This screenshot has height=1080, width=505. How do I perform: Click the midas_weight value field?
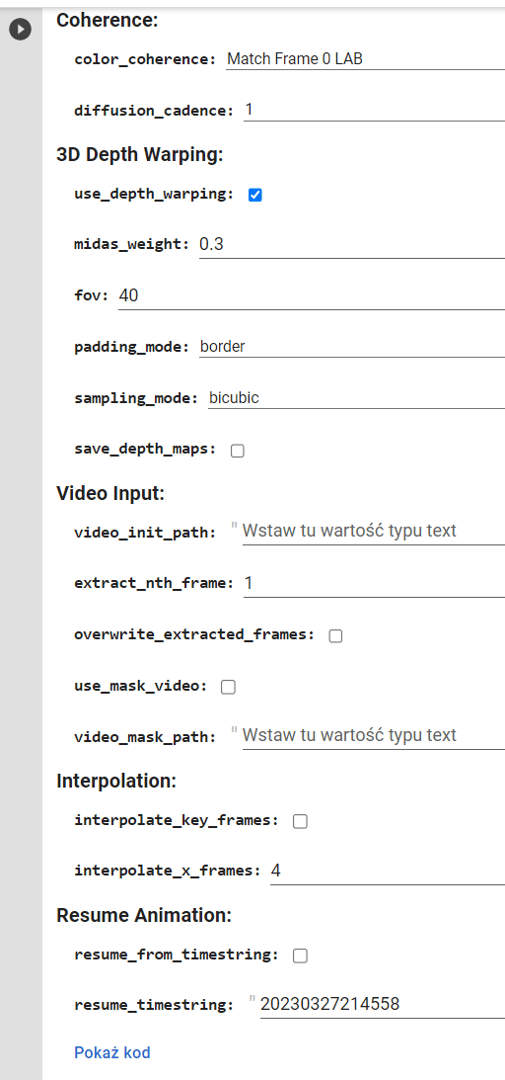coord(352,245)
